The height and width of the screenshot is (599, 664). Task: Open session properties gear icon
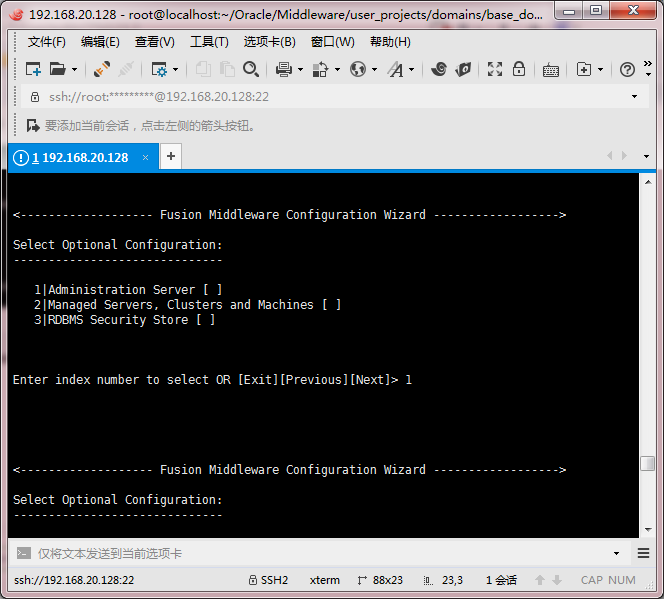click(159, 69)
